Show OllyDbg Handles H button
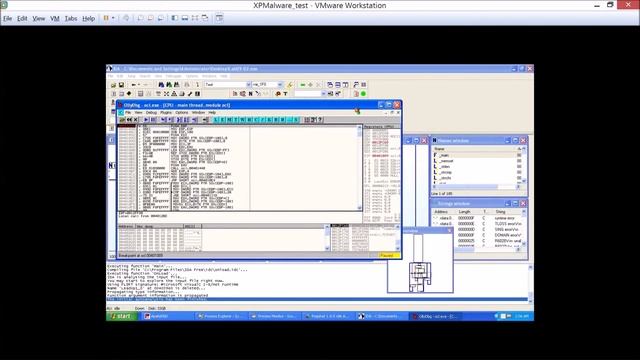This screenshot has width=640, height=360. [249, 120]
